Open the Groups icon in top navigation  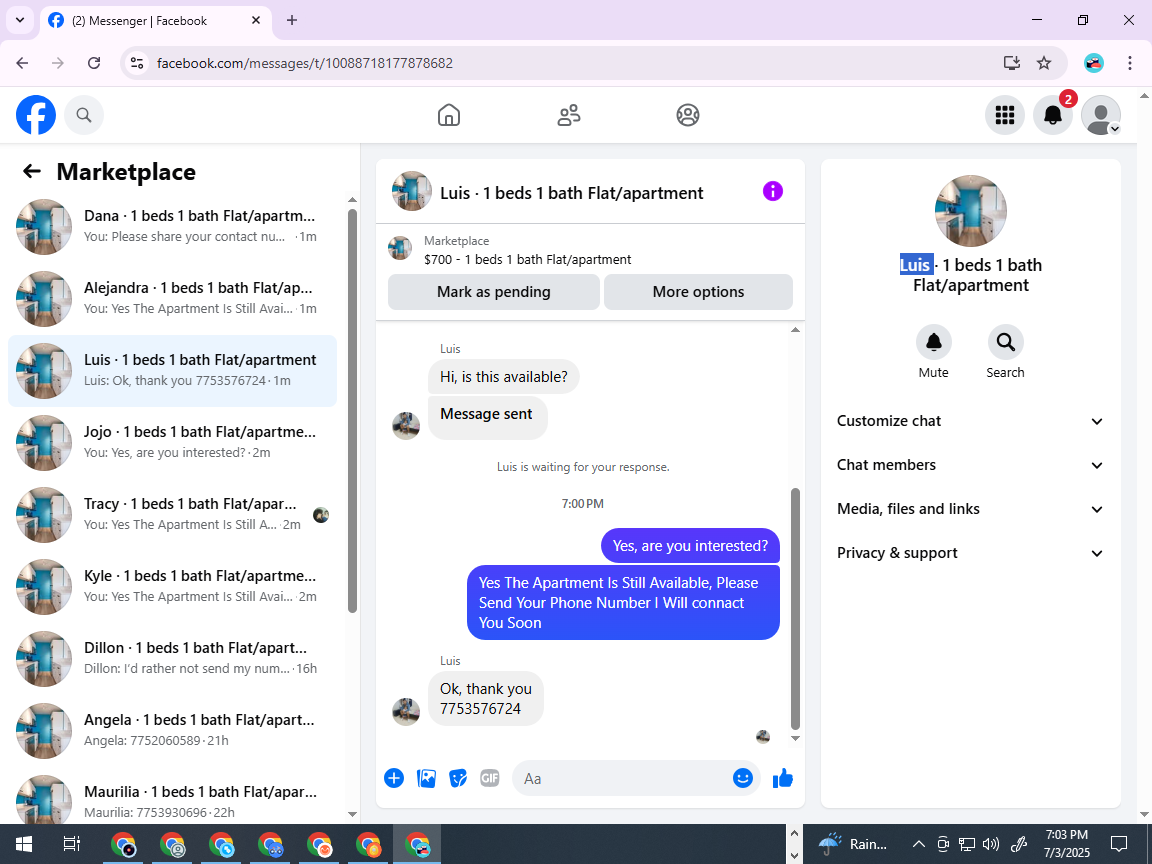click(x=688, y=115)
